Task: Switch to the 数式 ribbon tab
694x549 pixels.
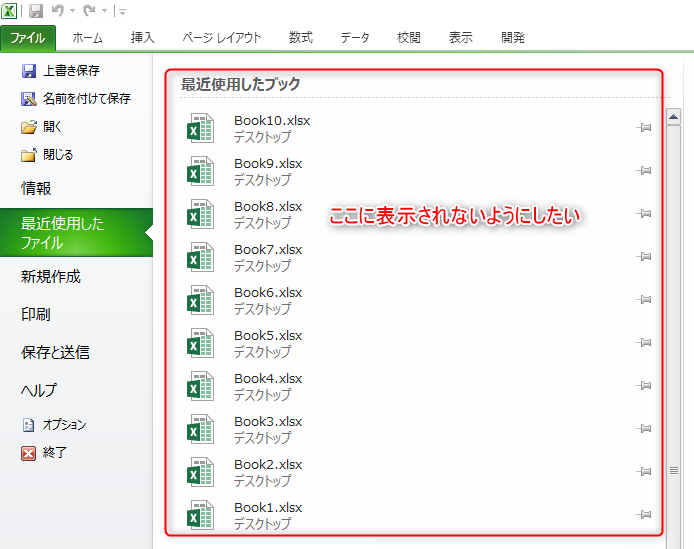Action: [x=301, y=38]
